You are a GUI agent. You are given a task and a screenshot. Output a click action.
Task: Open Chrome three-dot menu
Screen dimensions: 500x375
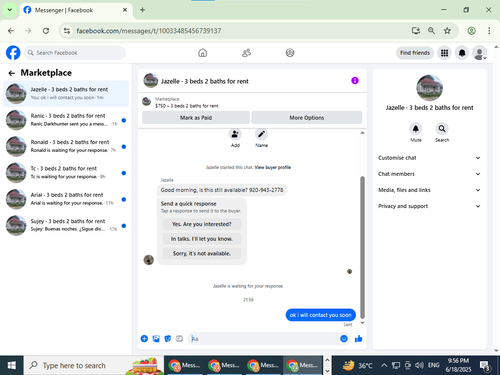[x=489, y=31]
